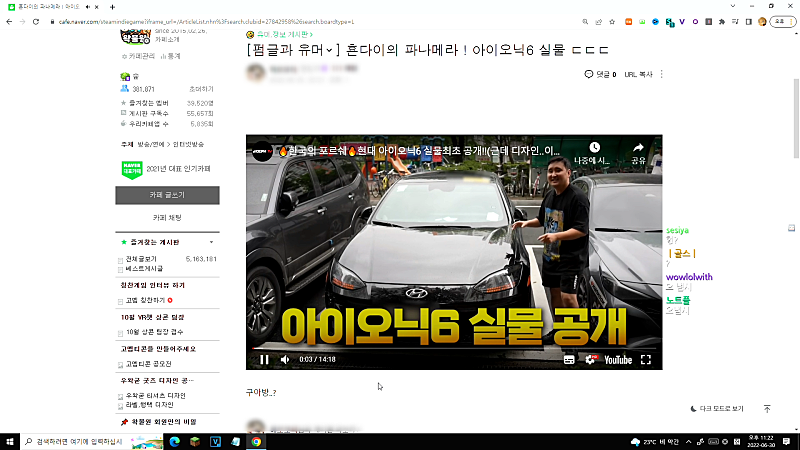This screenshot has width=800, height=450.
Task: Open the browser zoom magnifier icon
Action: click(585, 22)
